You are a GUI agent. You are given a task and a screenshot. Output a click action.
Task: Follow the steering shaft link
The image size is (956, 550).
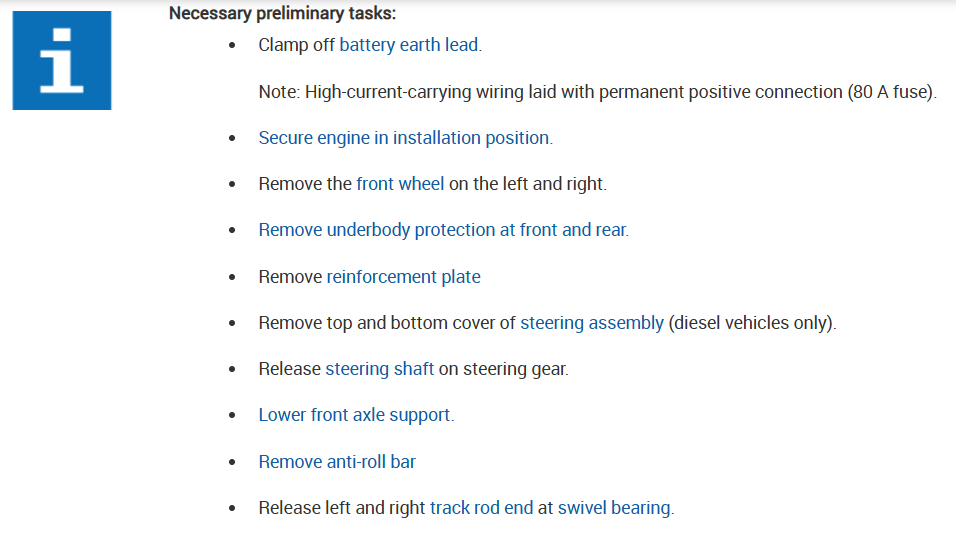click(x=379, y=369)
